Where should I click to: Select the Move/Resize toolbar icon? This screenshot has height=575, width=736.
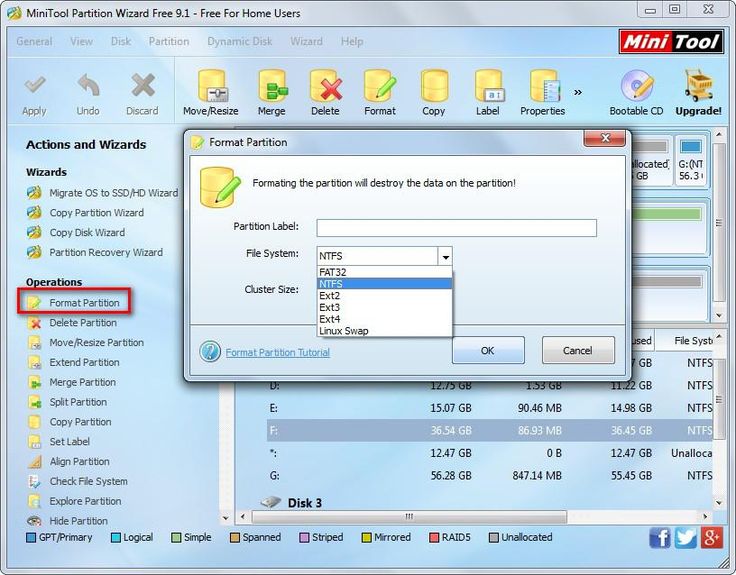click(x=211, y=86)
